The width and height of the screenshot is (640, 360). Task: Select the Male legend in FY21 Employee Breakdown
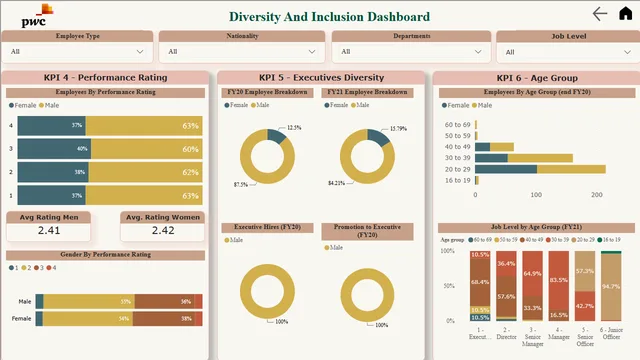pyautogui.click(x=360, y=105)
